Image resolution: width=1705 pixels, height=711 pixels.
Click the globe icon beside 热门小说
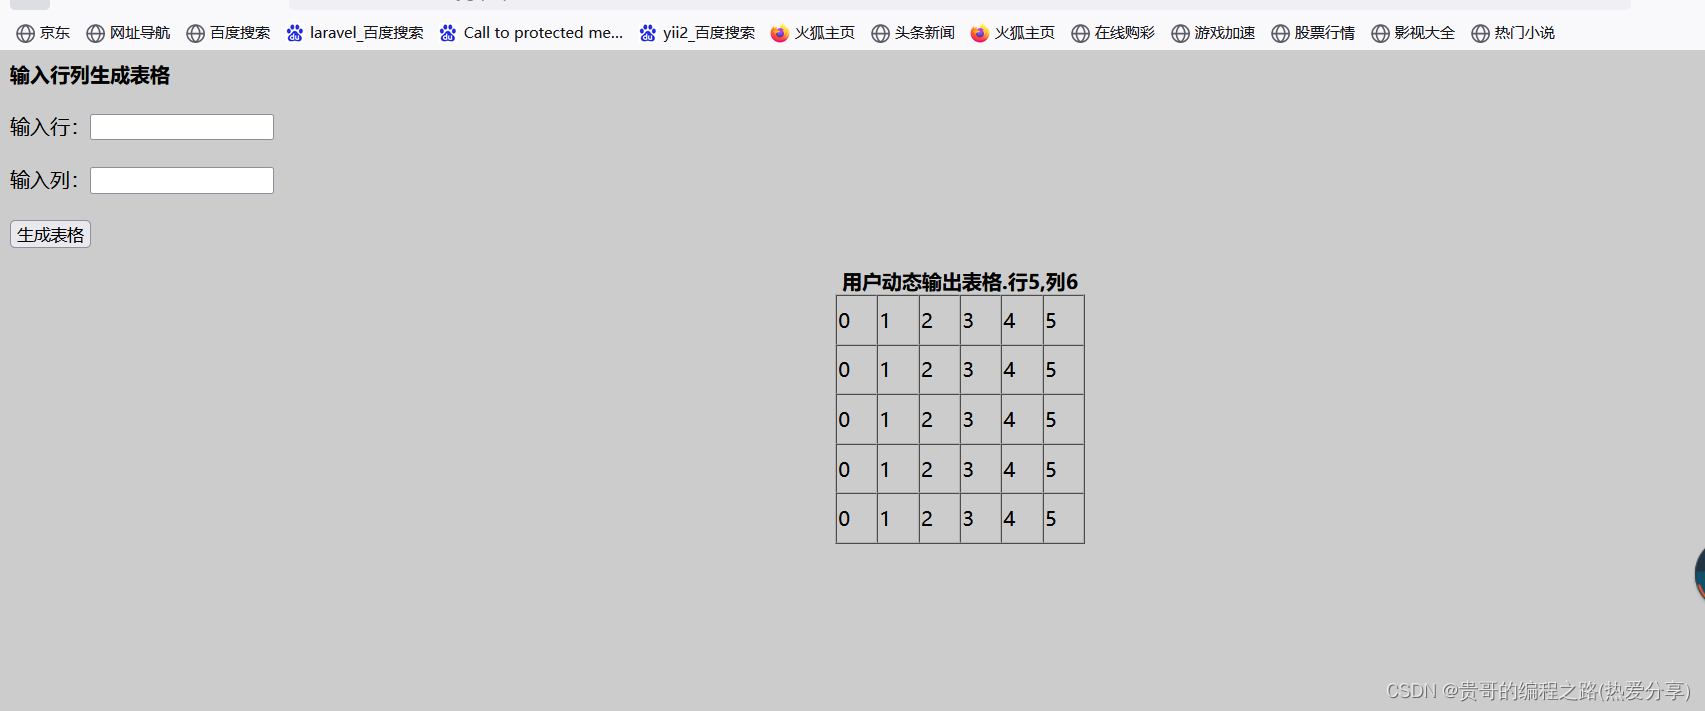pos(1480,34)
